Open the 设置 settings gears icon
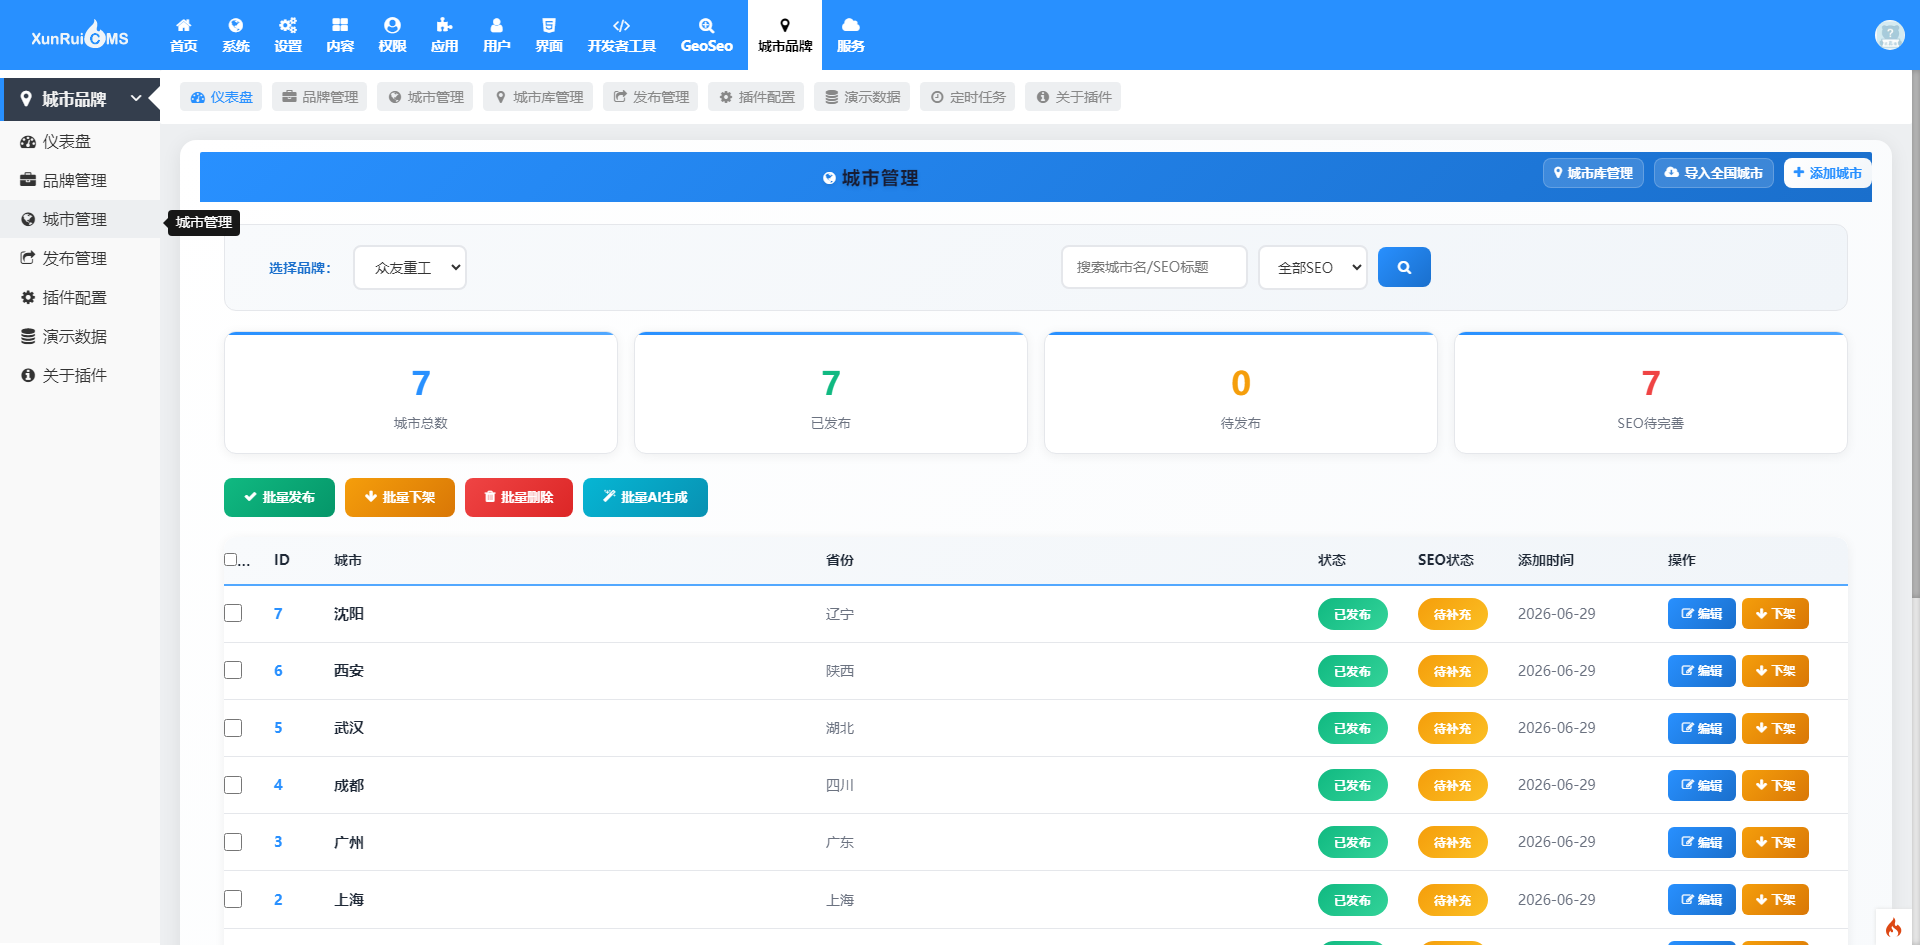The height and width of the screenshot is (951, 1920). pyautogui.click(x=288, y=35)
